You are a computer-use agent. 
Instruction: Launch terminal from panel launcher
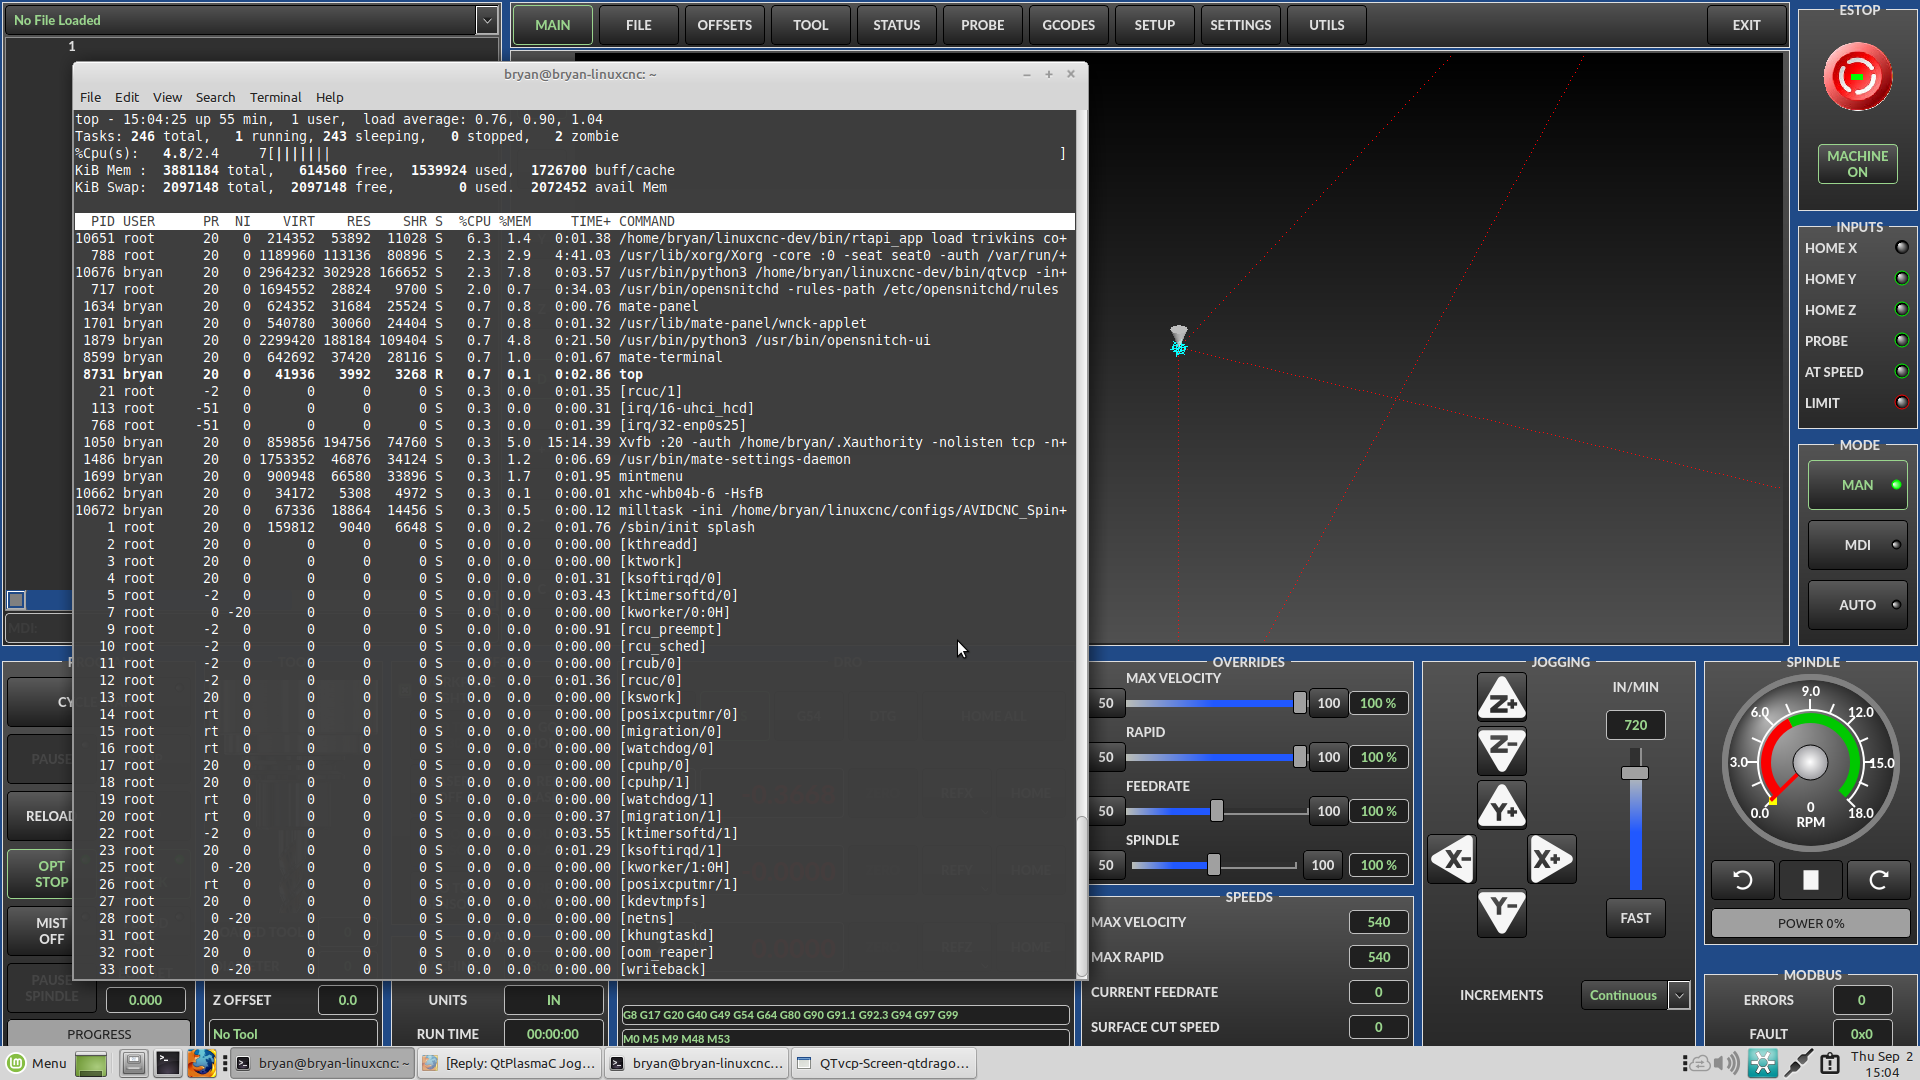pos(167,1064)
